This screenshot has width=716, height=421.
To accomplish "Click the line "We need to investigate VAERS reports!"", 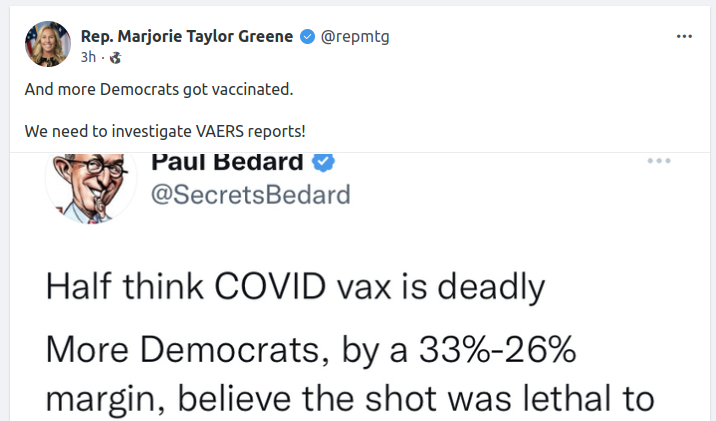I will (165, 130).
